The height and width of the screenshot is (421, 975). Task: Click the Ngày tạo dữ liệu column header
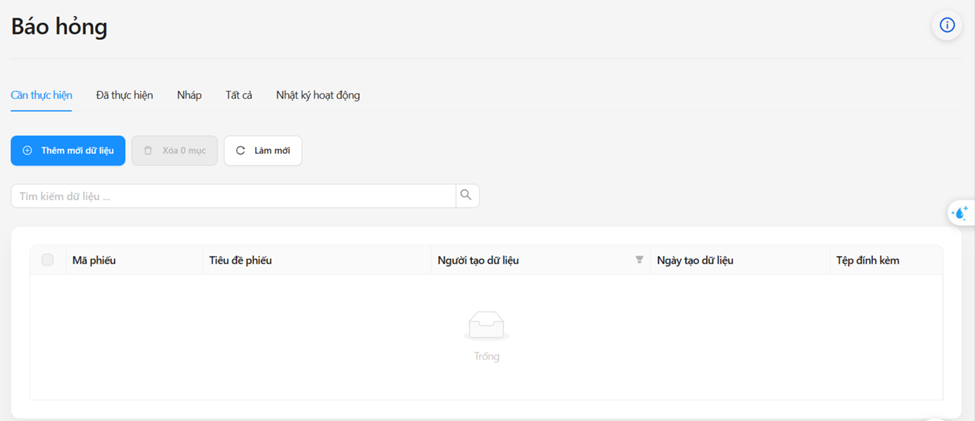point(695,260)
